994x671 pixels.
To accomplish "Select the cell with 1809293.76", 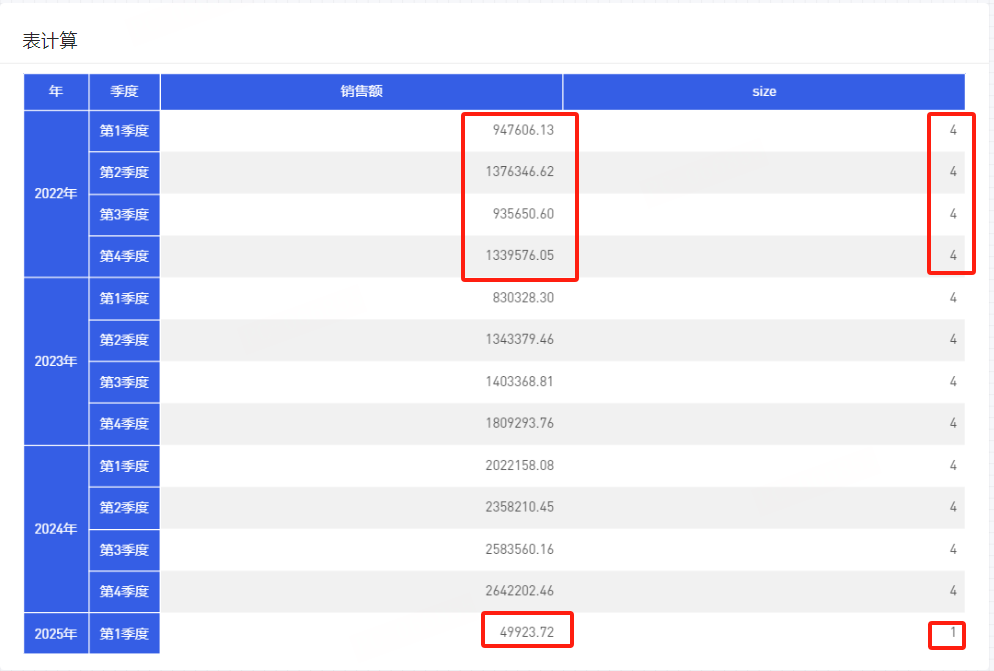I will (x=518, y=423).
